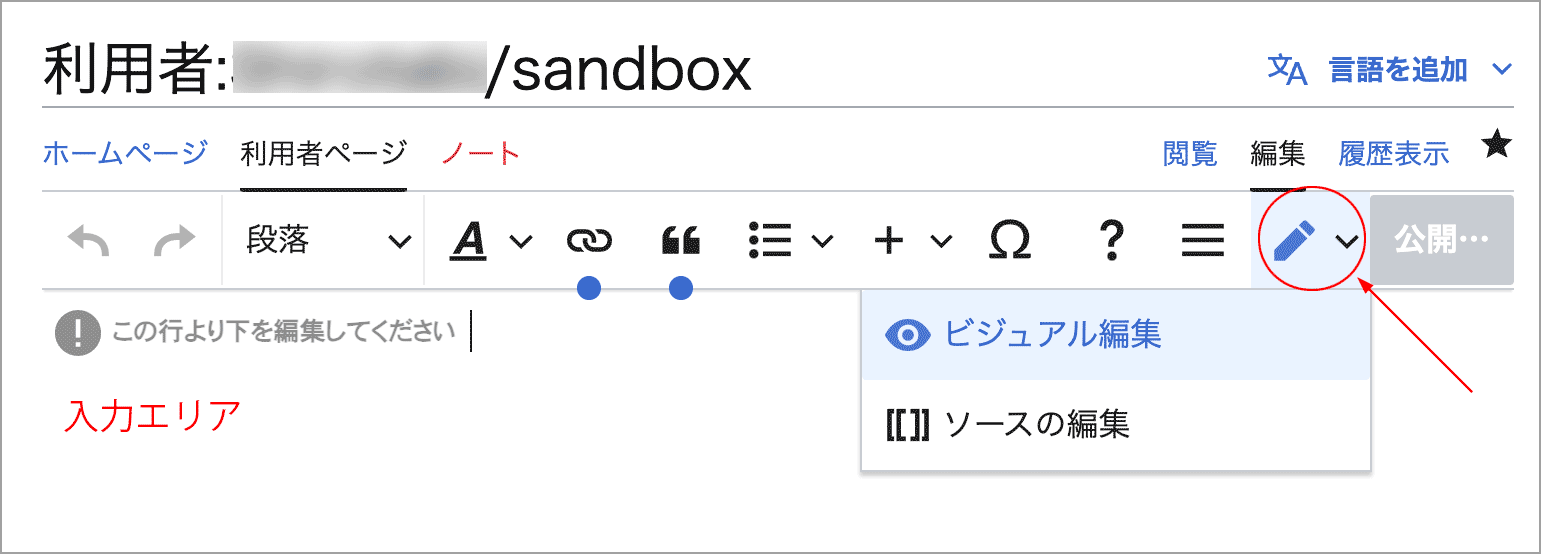The width and height of the screenshot is (1541, 554).
Task: Add a citation with quote icon
Action: coord(681,241)
